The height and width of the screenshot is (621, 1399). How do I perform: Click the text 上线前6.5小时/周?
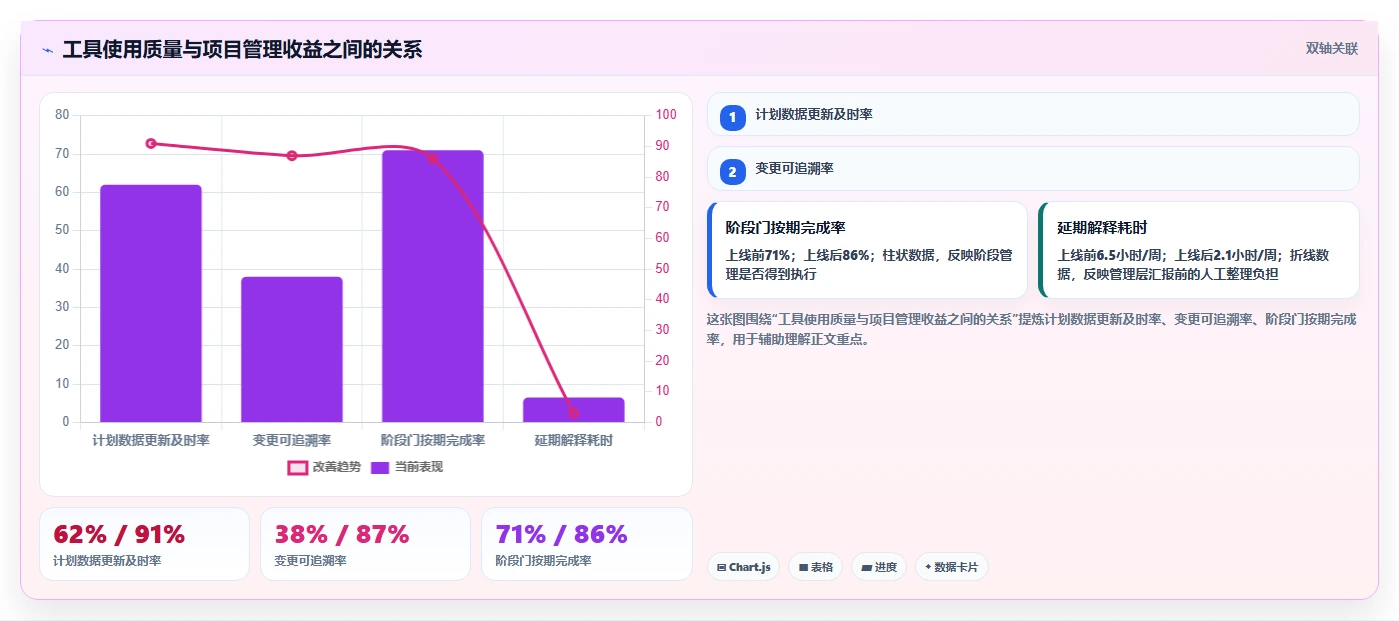[x=1112, y=256]
